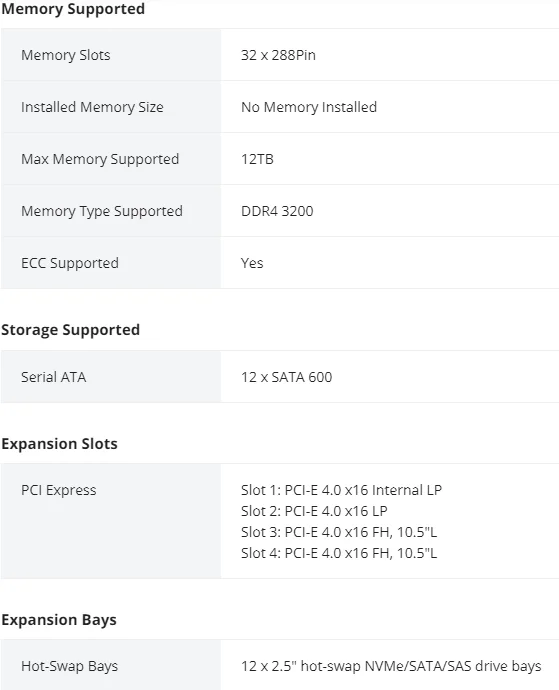Select the Serial ATA label

pos(54,377)
